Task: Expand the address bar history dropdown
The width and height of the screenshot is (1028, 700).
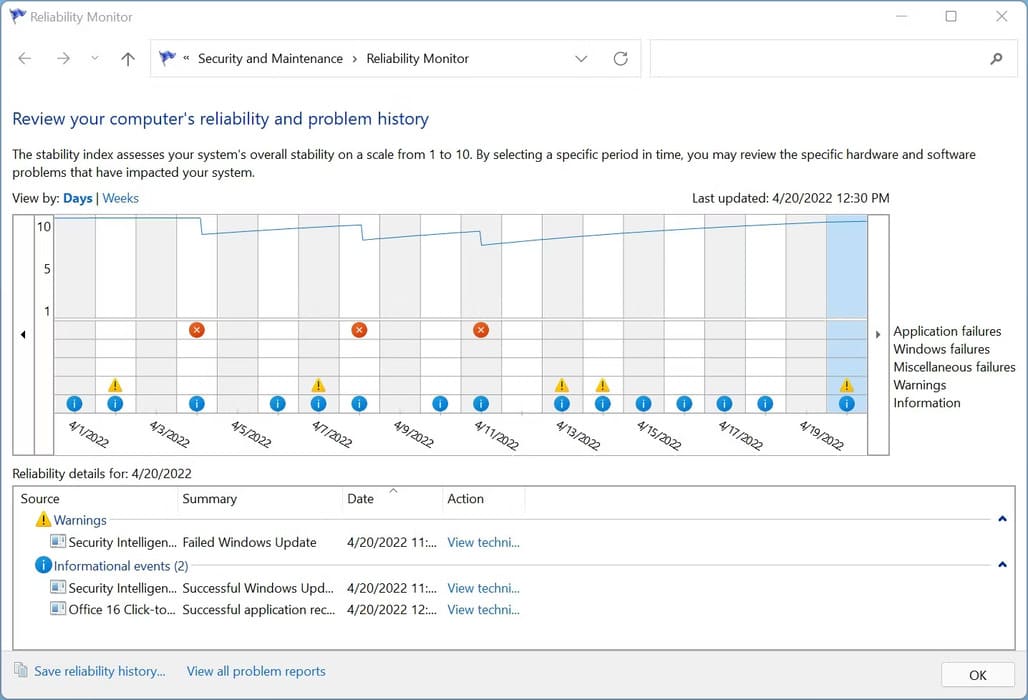Action: (x=581, y=58)
